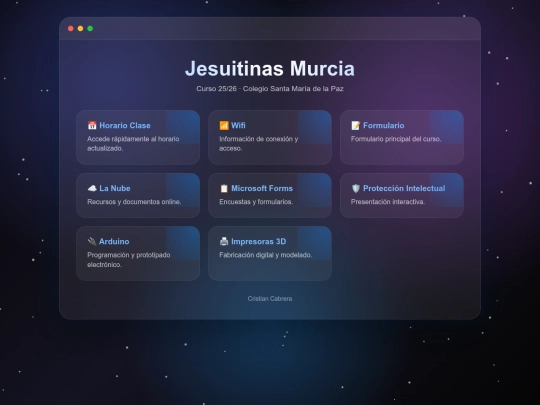Click 'Programación y prototipado electrónico.' text

tap(129, 260)
